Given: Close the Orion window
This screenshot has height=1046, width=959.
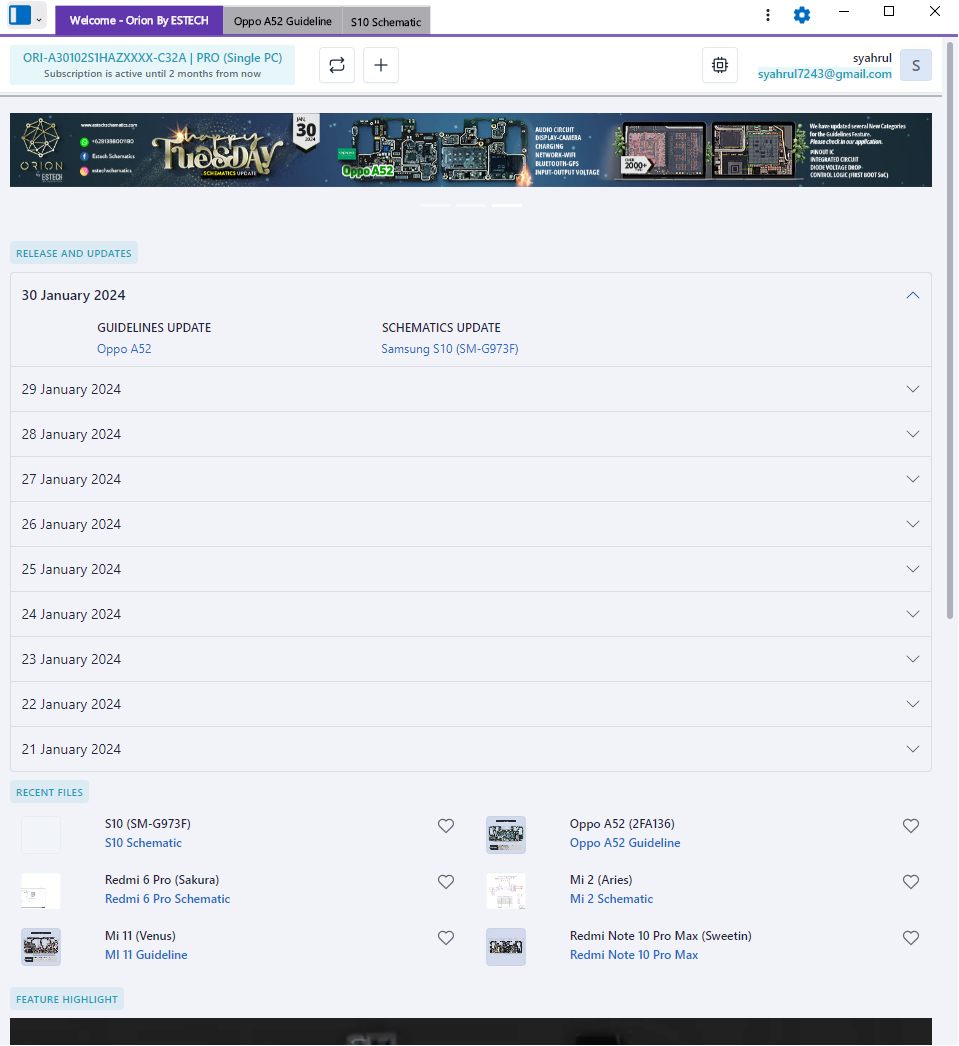Looking at the screenshot, I should 935,11.
